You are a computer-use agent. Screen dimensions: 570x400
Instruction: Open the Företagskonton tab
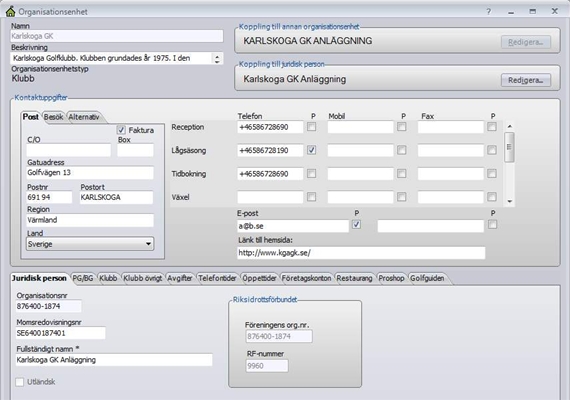306,278
